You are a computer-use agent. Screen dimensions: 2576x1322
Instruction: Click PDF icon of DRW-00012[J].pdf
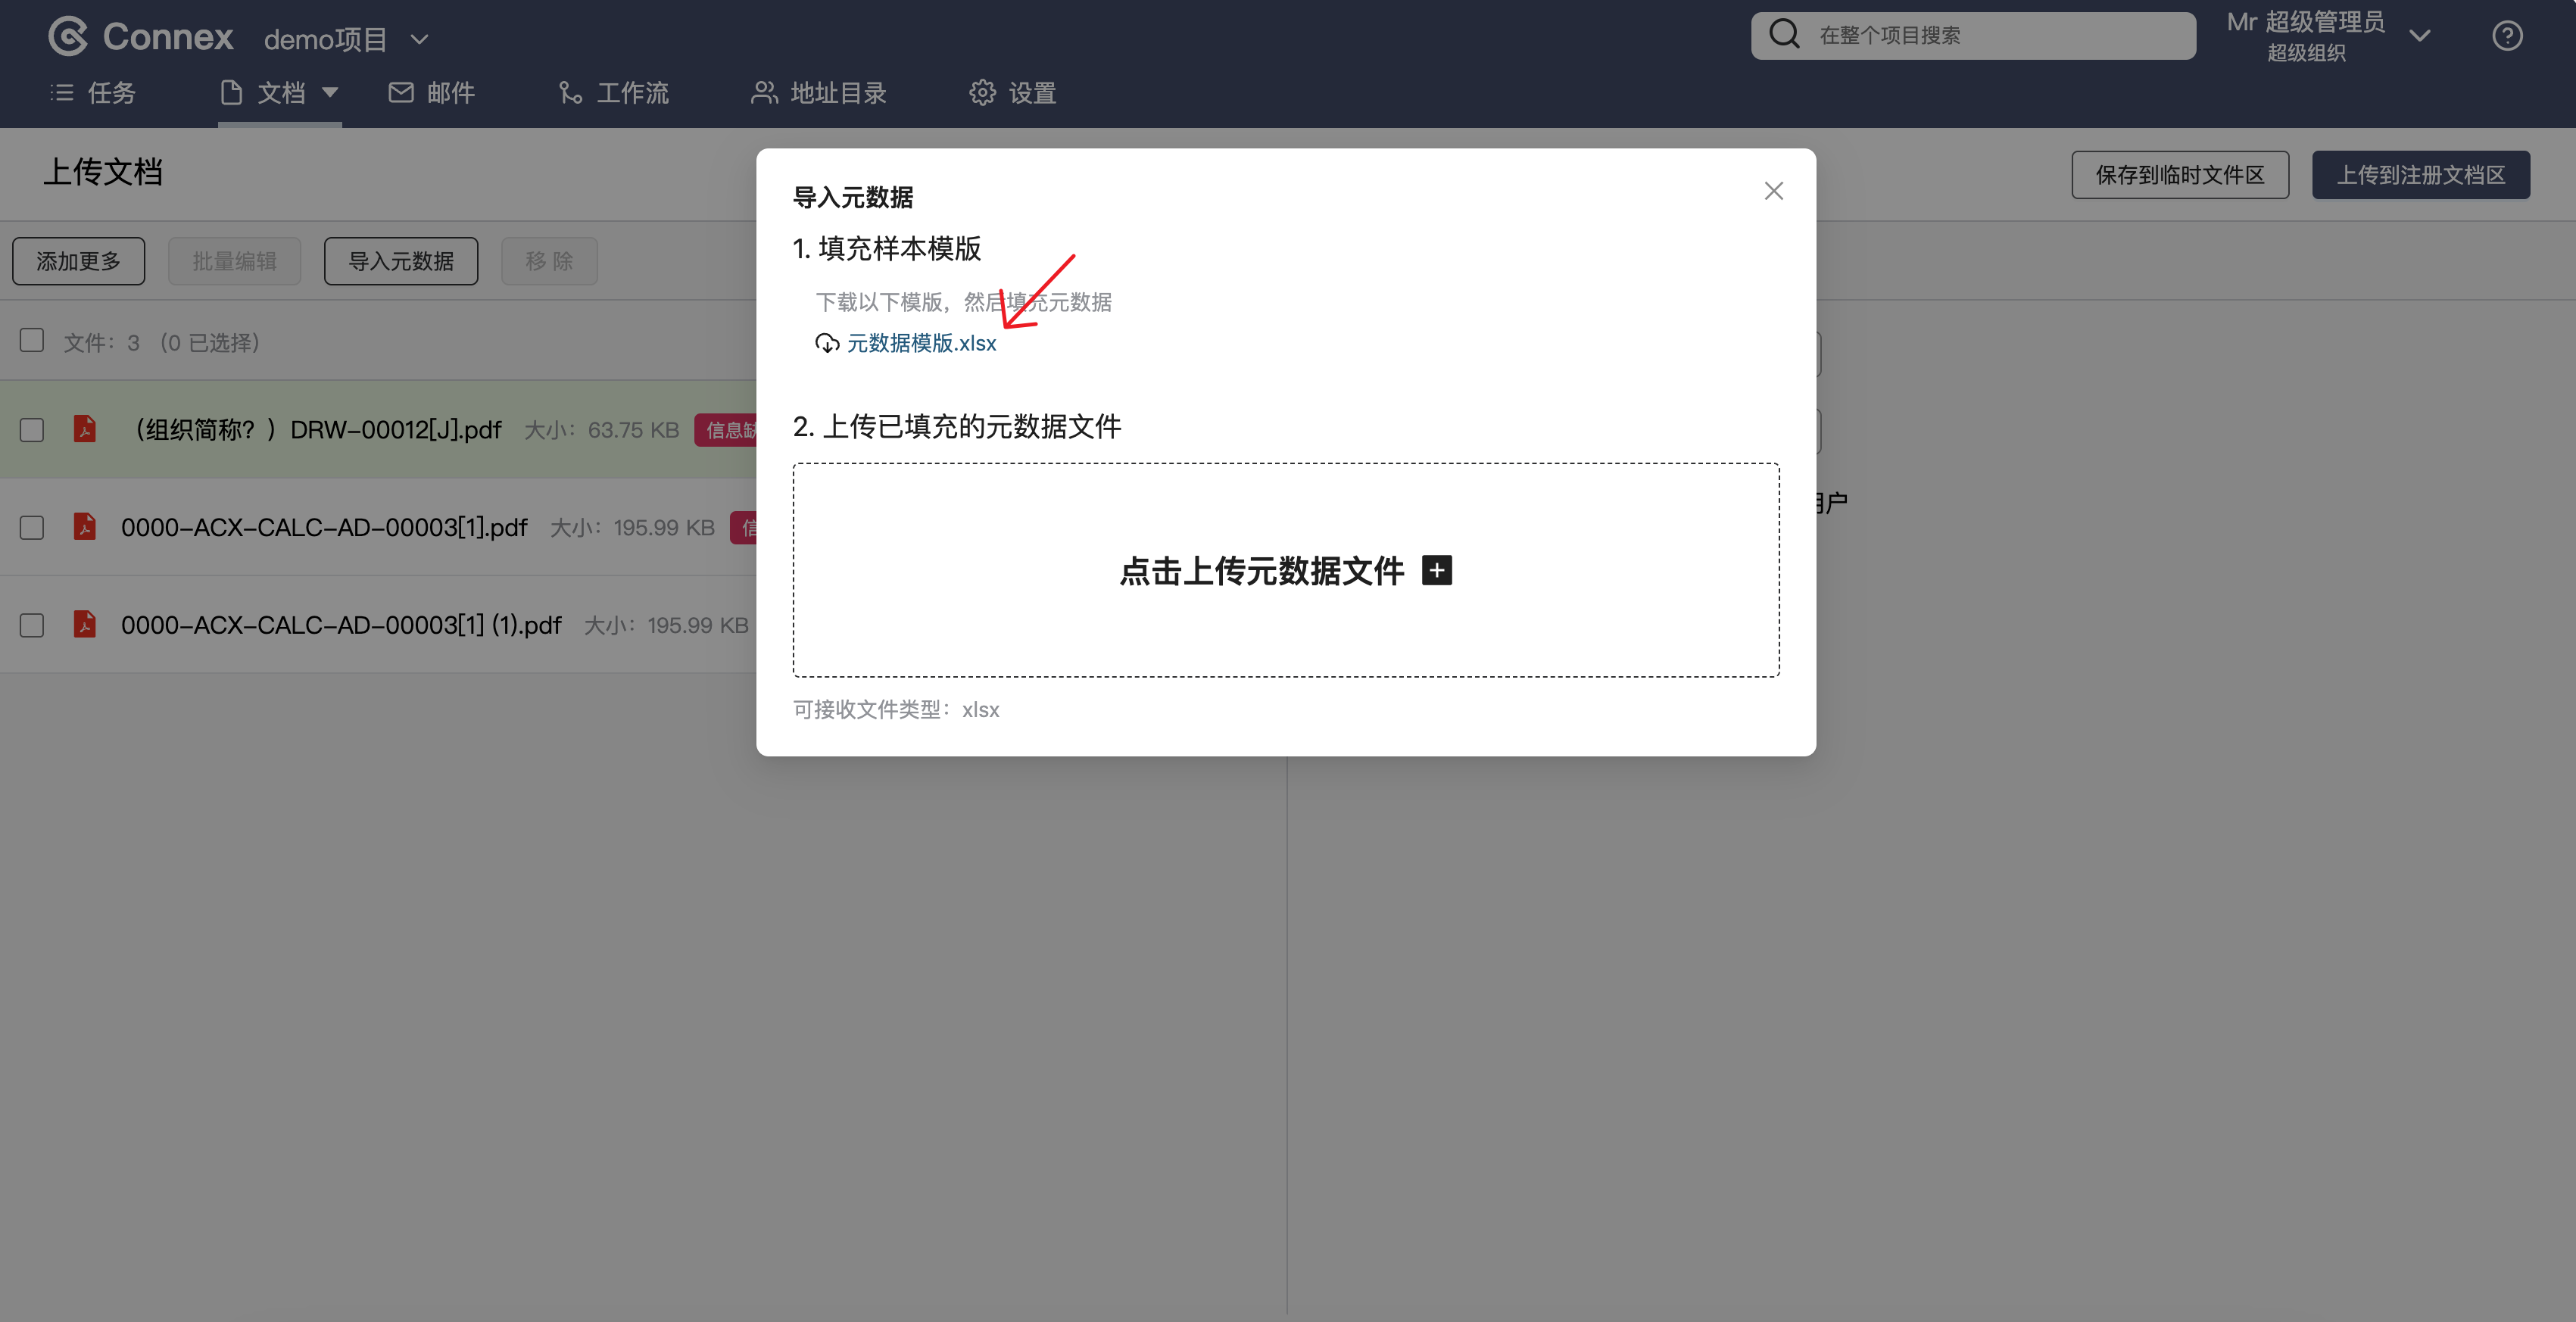(85, 429)
